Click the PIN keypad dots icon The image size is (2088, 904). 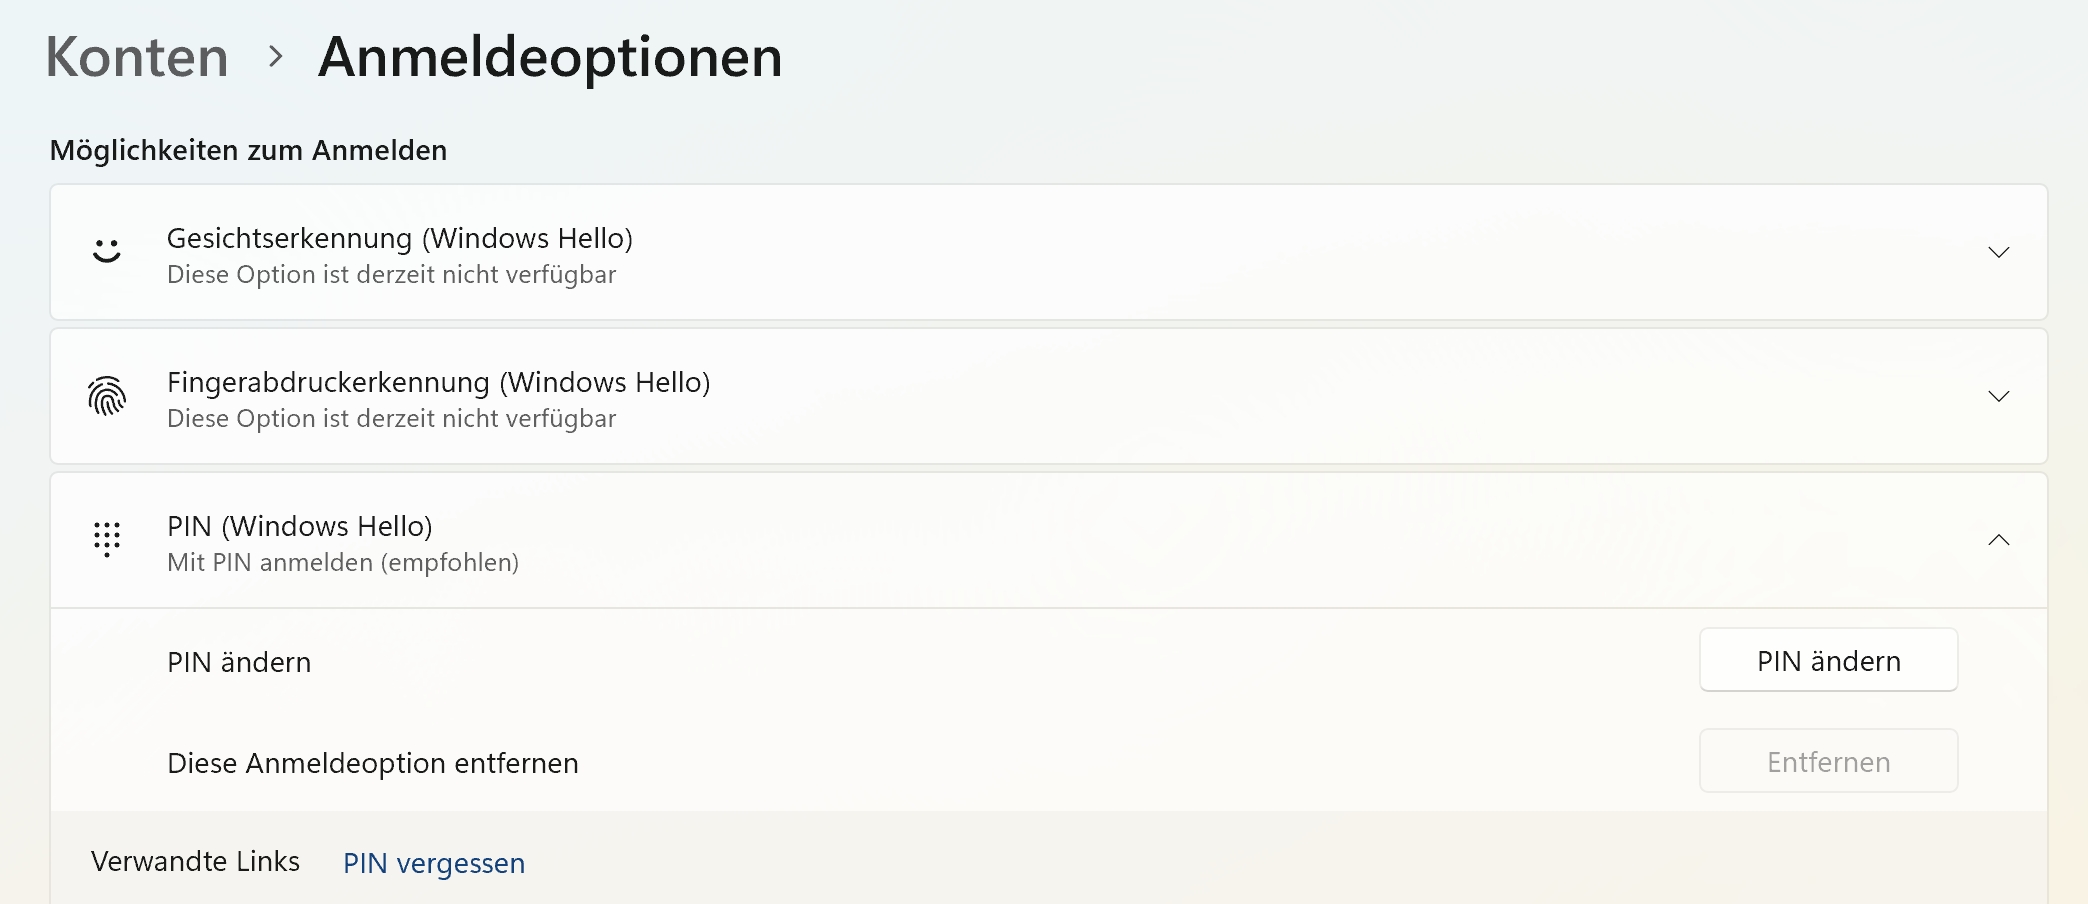[106, 539]
